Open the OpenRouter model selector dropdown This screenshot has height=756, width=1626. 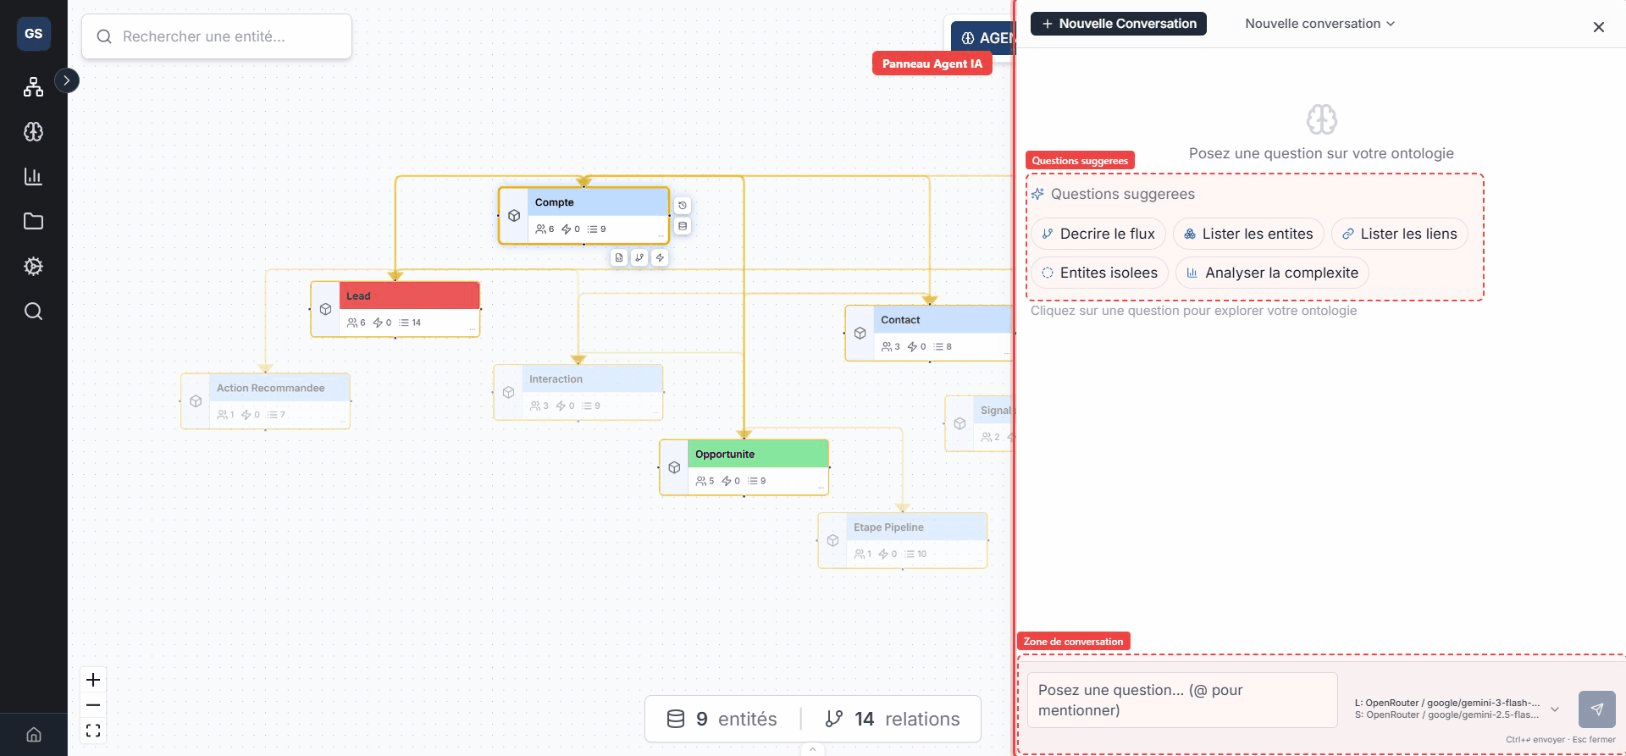click(x=1554, y=709)
